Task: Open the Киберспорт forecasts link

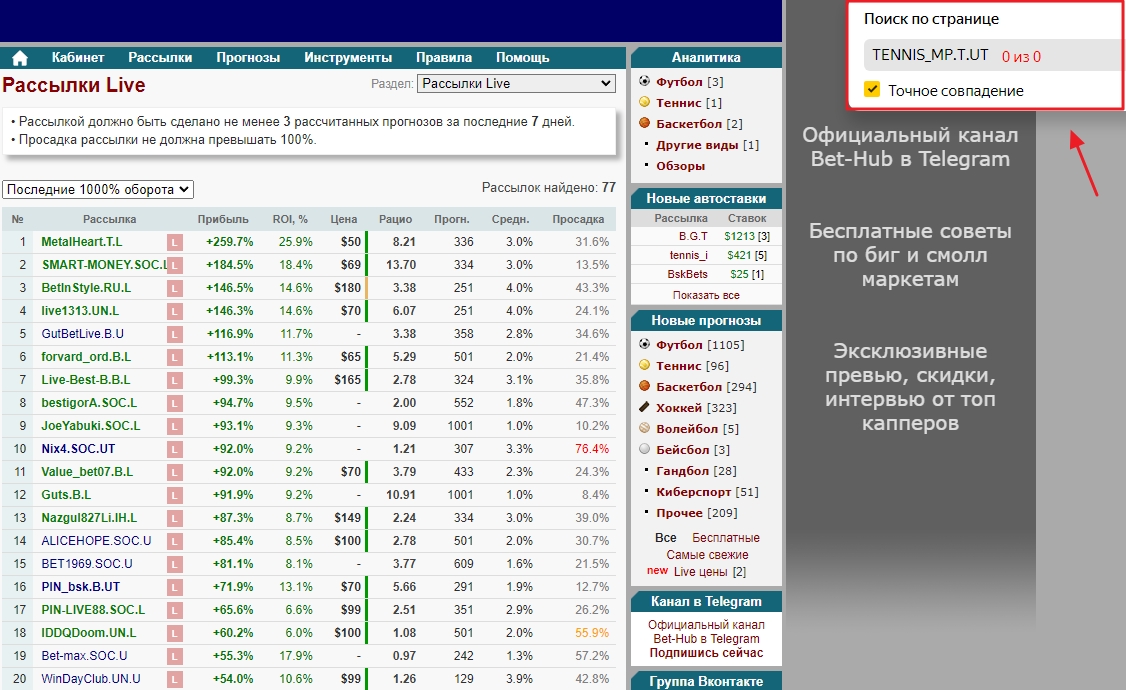Action: point(693,492)
